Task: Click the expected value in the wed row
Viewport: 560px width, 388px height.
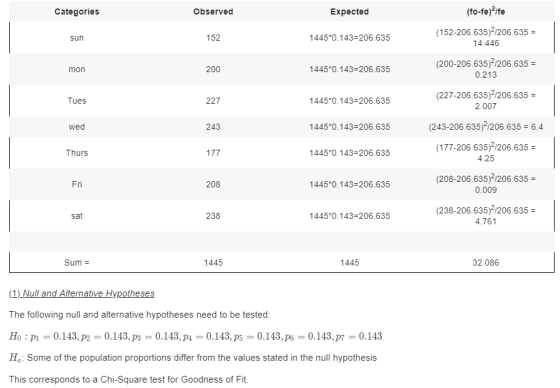Action: pyautogui.click(x=349, y=127)
